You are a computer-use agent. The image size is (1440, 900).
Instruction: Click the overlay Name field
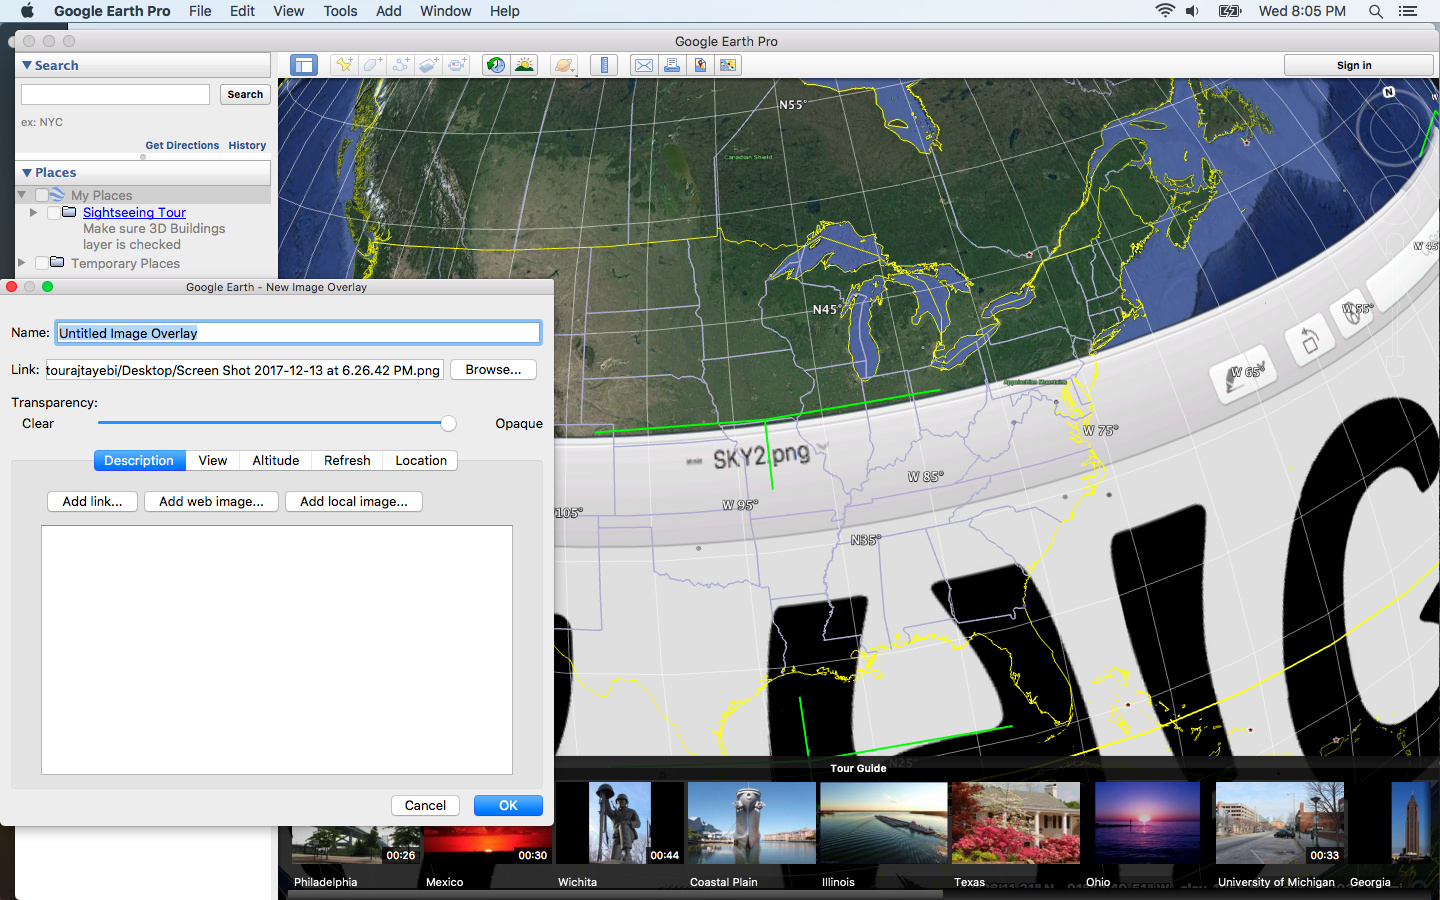click(298, 333)
